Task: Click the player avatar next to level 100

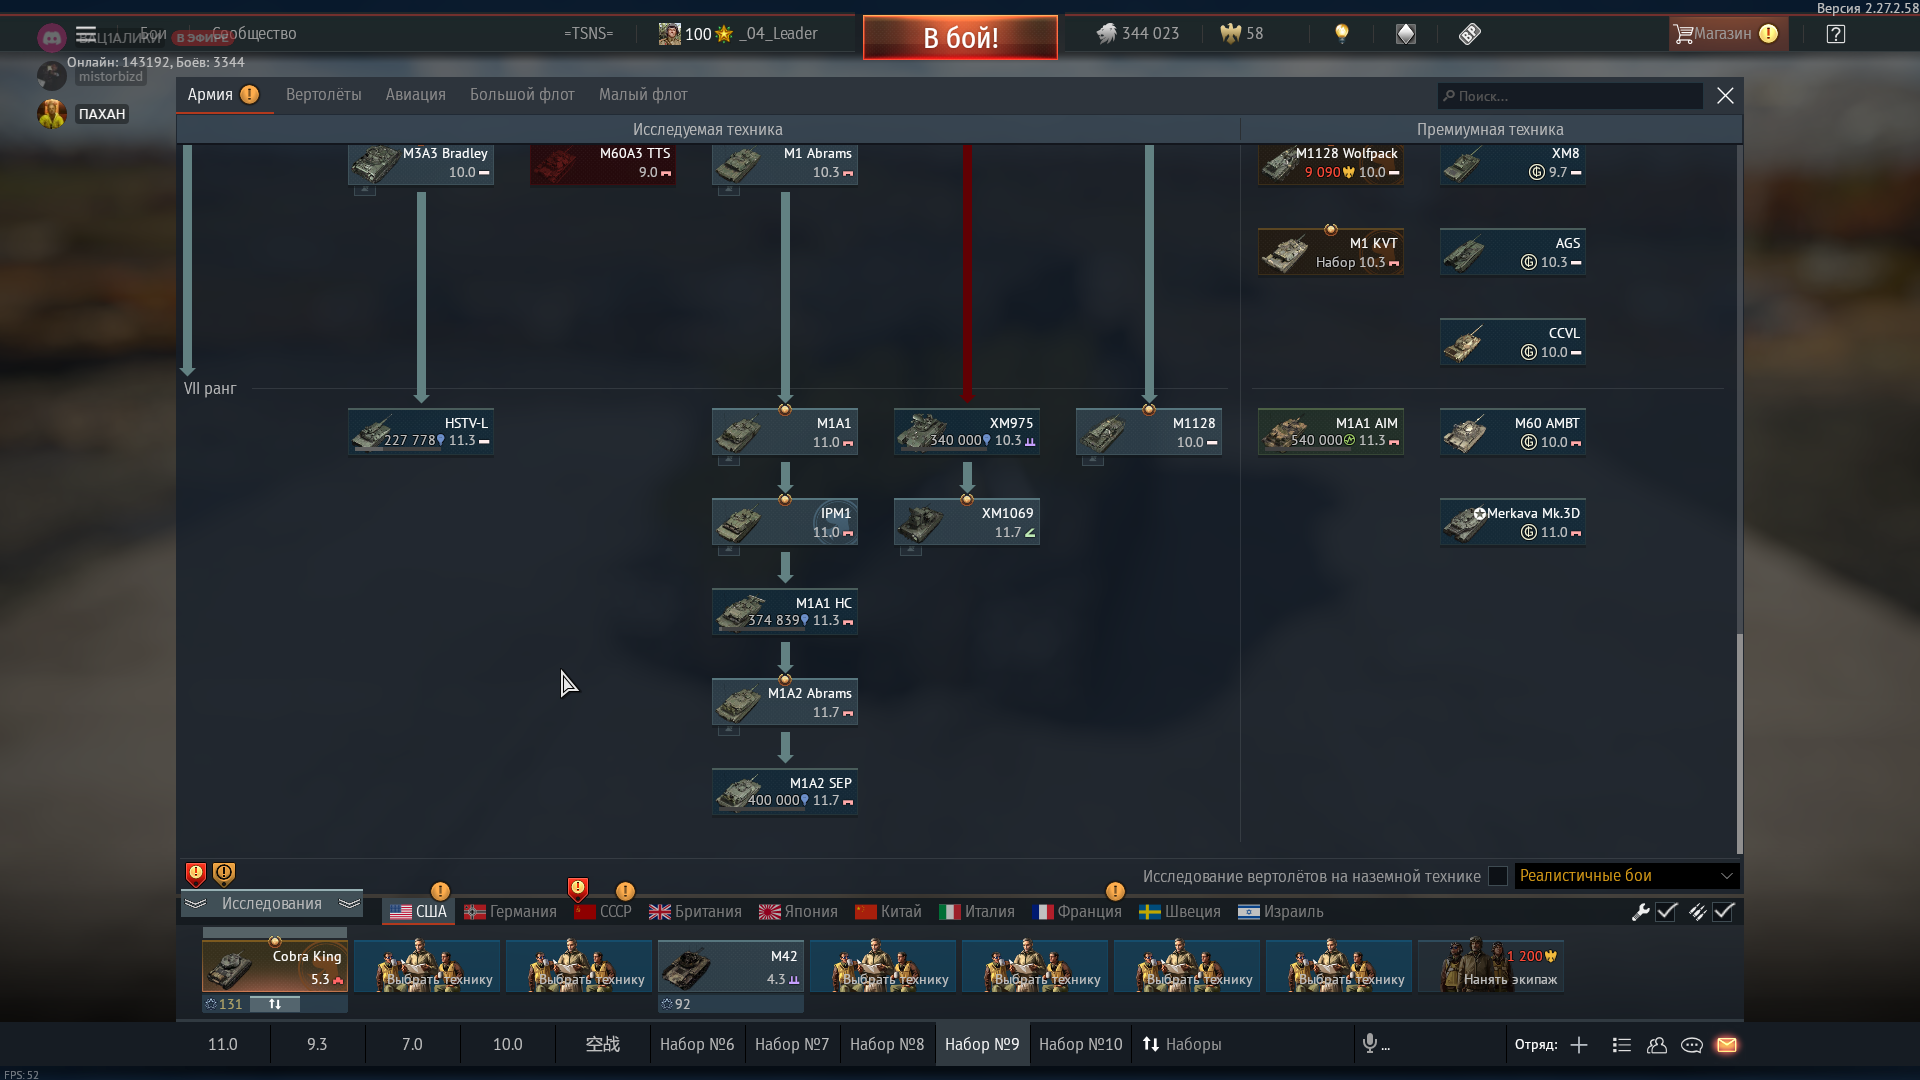Action: (x=669, y=33)
